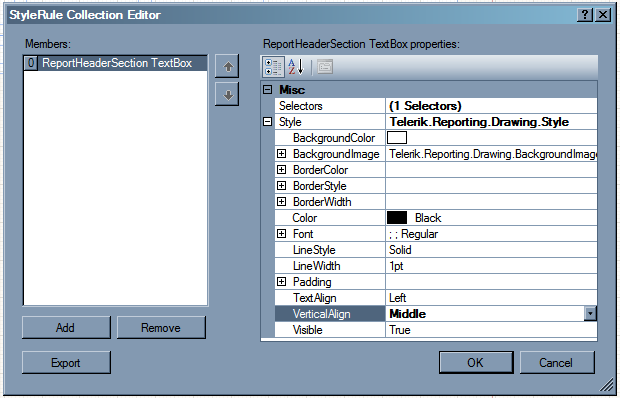The width and height of the screenshot is (620, 398).
Task: Confirm with the OK button
Action: 476,362
